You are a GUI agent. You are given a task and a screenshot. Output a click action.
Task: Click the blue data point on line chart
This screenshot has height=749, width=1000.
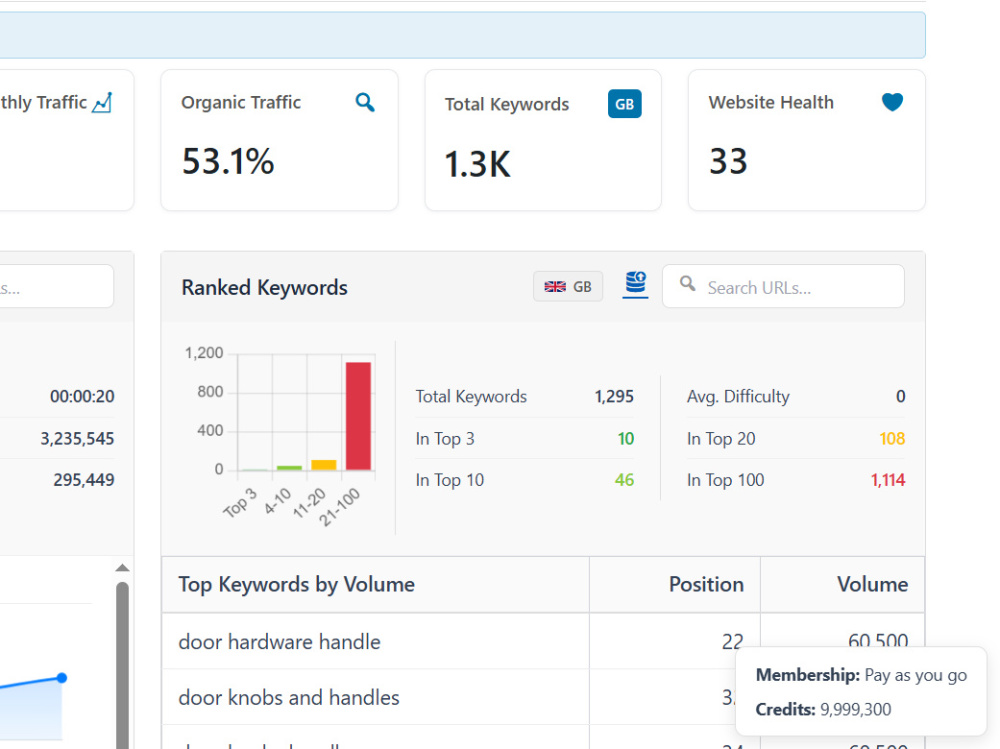tap(62, 678)
